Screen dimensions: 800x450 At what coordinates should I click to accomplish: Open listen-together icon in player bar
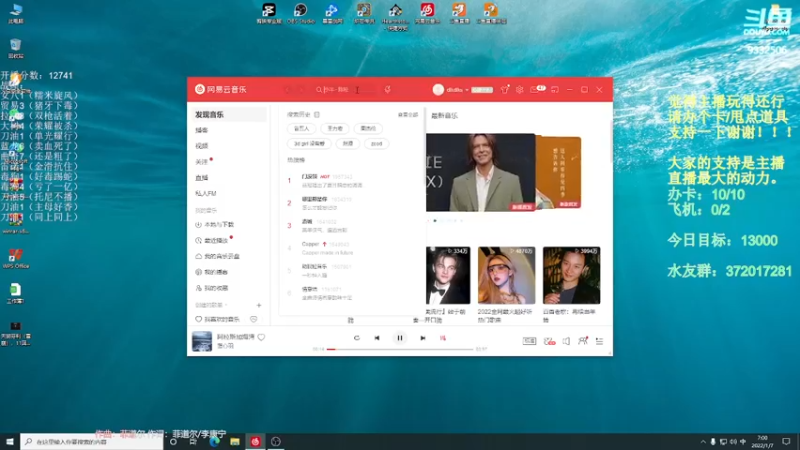click(x=583, y=341)
